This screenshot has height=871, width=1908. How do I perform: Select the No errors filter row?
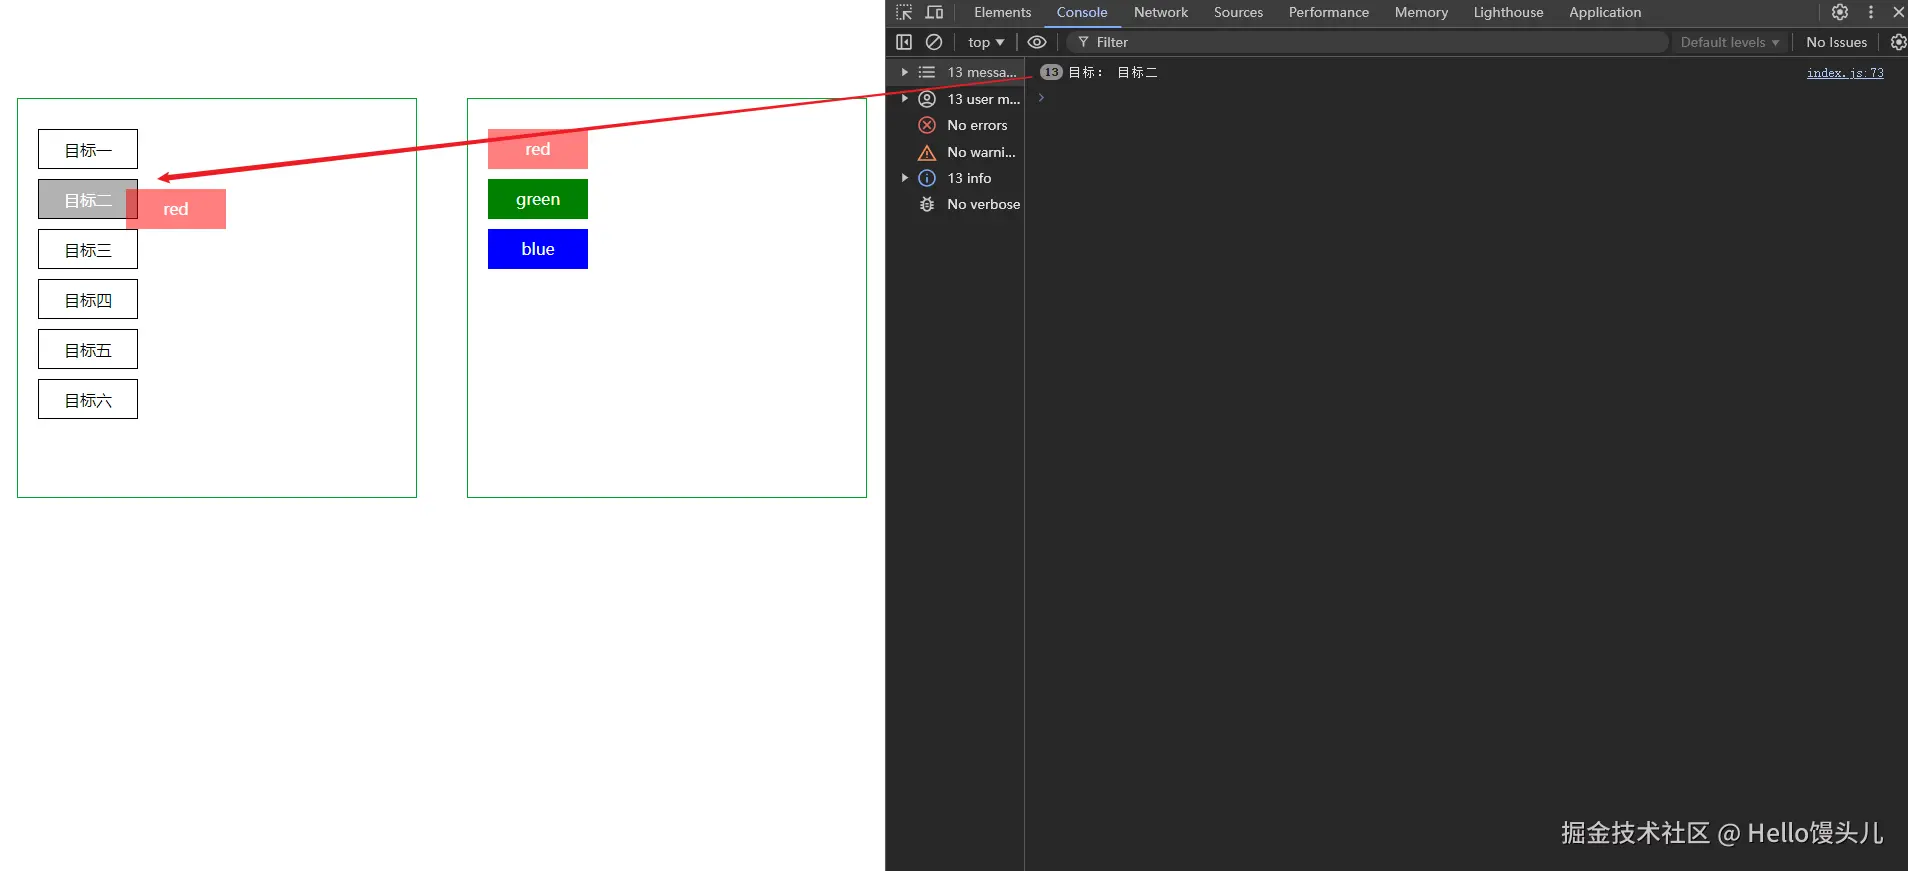point(955,125)
